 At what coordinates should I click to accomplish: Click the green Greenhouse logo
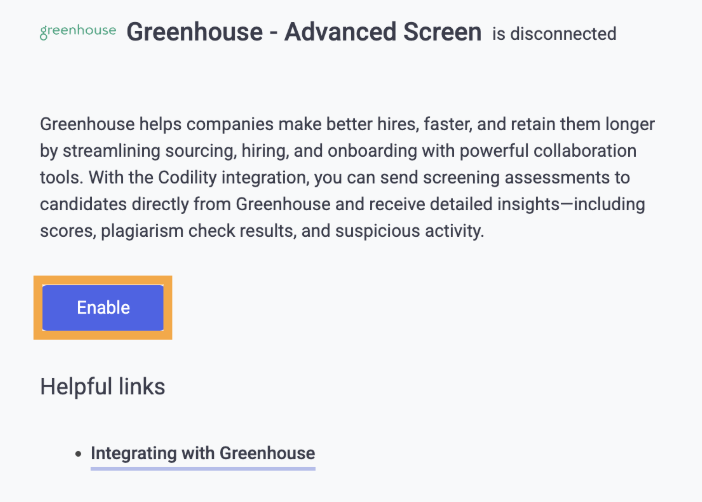78,32
